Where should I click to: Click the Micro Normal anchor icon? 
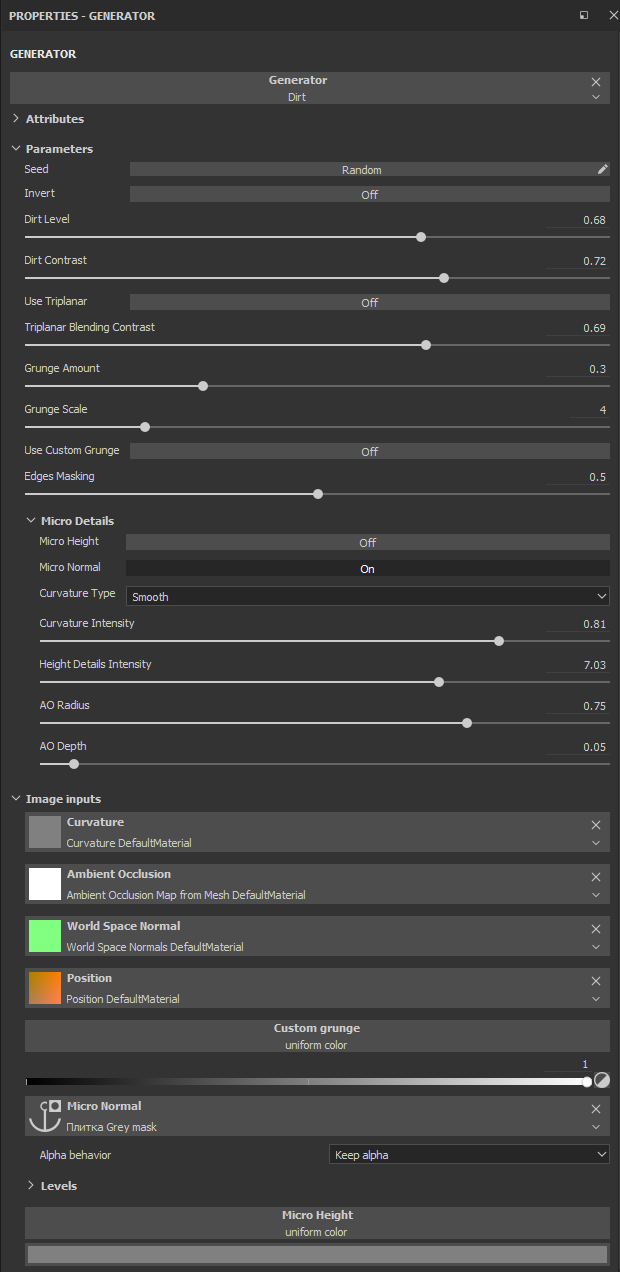45,1116
